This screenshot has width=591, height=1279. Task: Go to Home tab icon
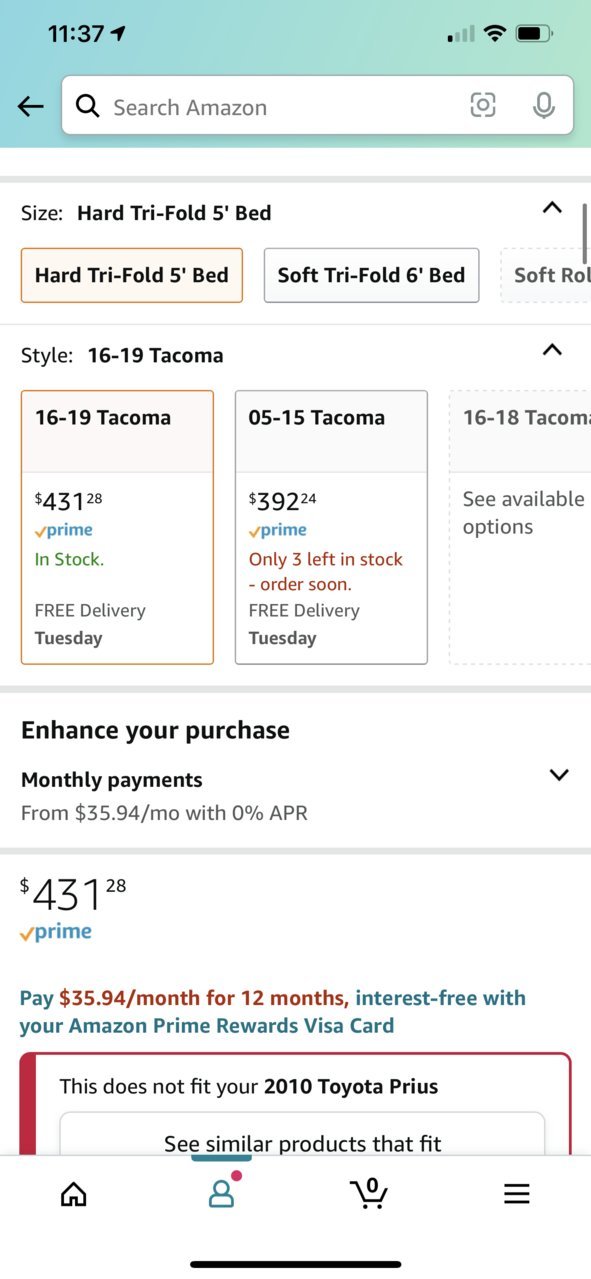coord(74,1194)
